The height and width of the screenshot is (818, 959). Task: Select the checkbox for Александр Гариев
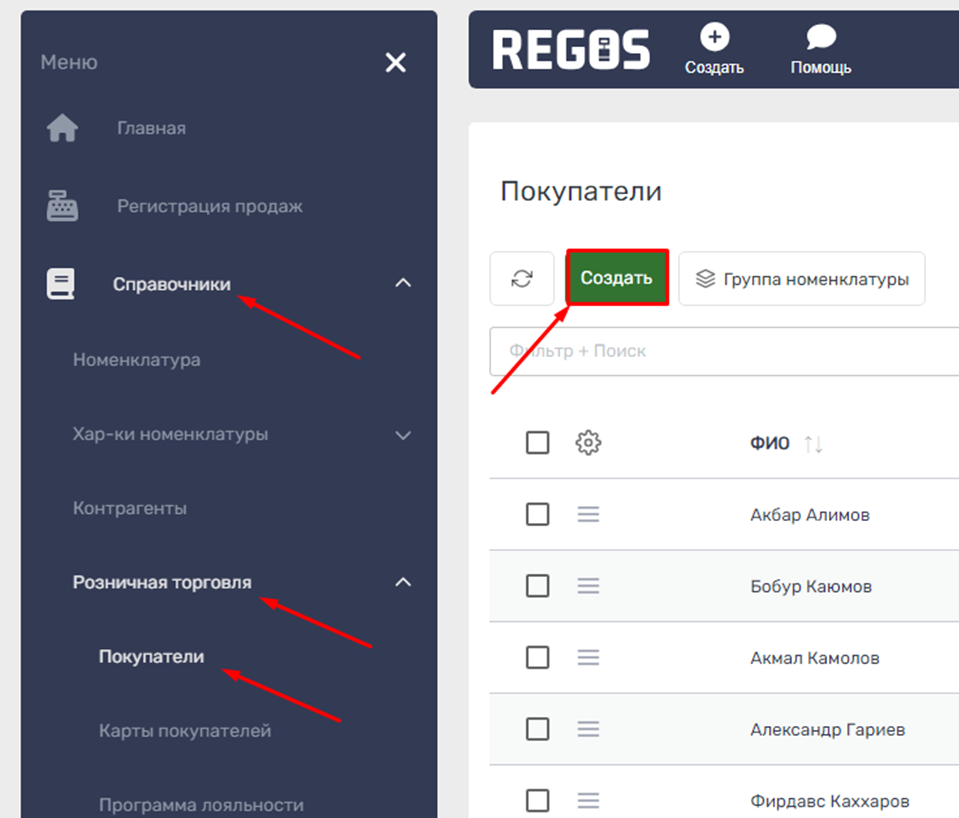pyautogui.click(x=538, y=729)
